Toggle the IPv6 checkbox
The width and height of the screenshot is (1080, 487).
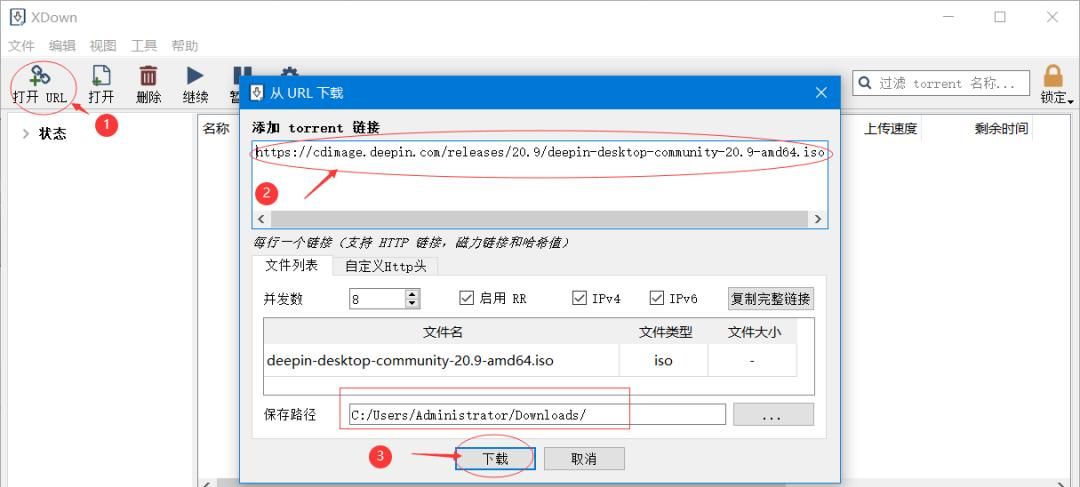pos(656,298)
